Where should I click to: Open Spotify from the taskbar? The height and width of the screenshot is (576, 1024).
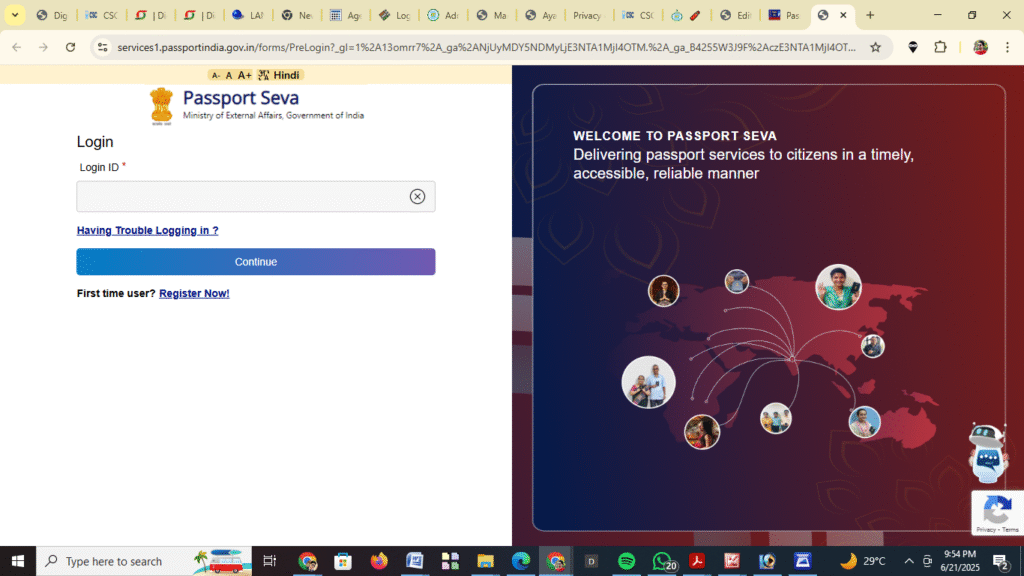pyautogui.click(x=626, y=561)
